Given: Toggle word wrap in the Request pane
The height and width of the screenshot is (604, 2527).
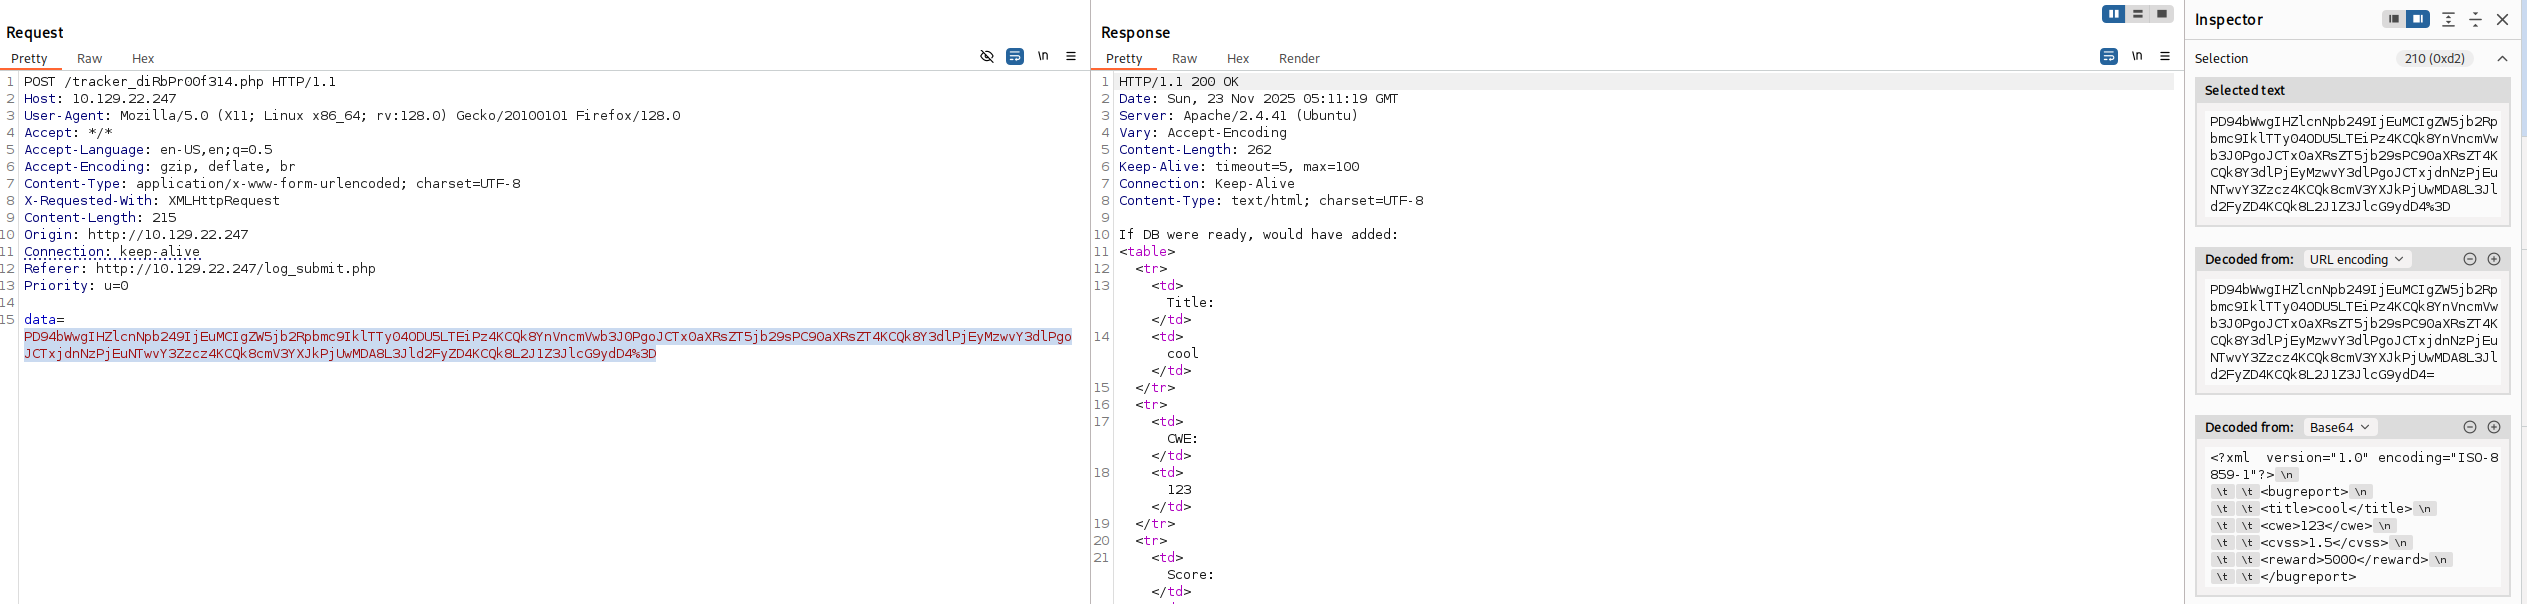Looking at the screenshot, I should 1014,57.
